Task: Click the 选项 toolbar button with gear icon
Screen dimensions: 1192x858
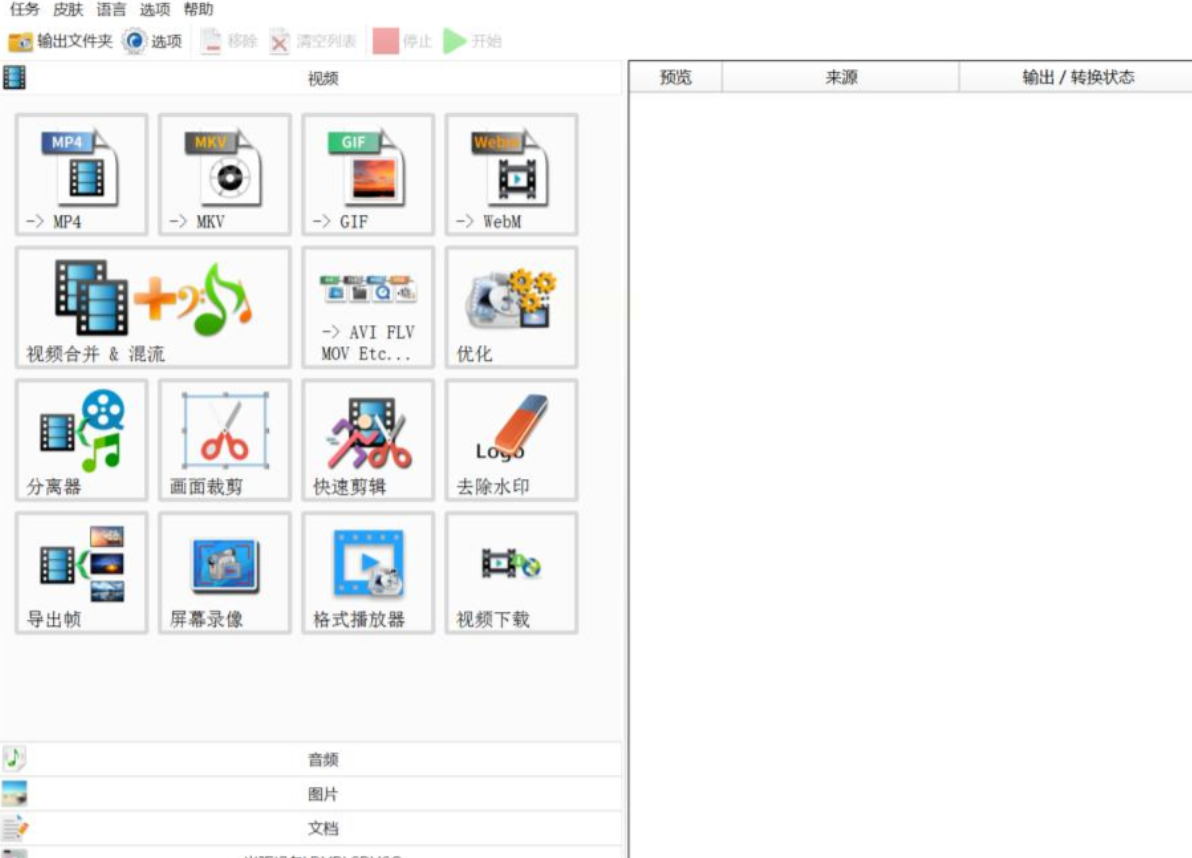Action: coord(154,41)
